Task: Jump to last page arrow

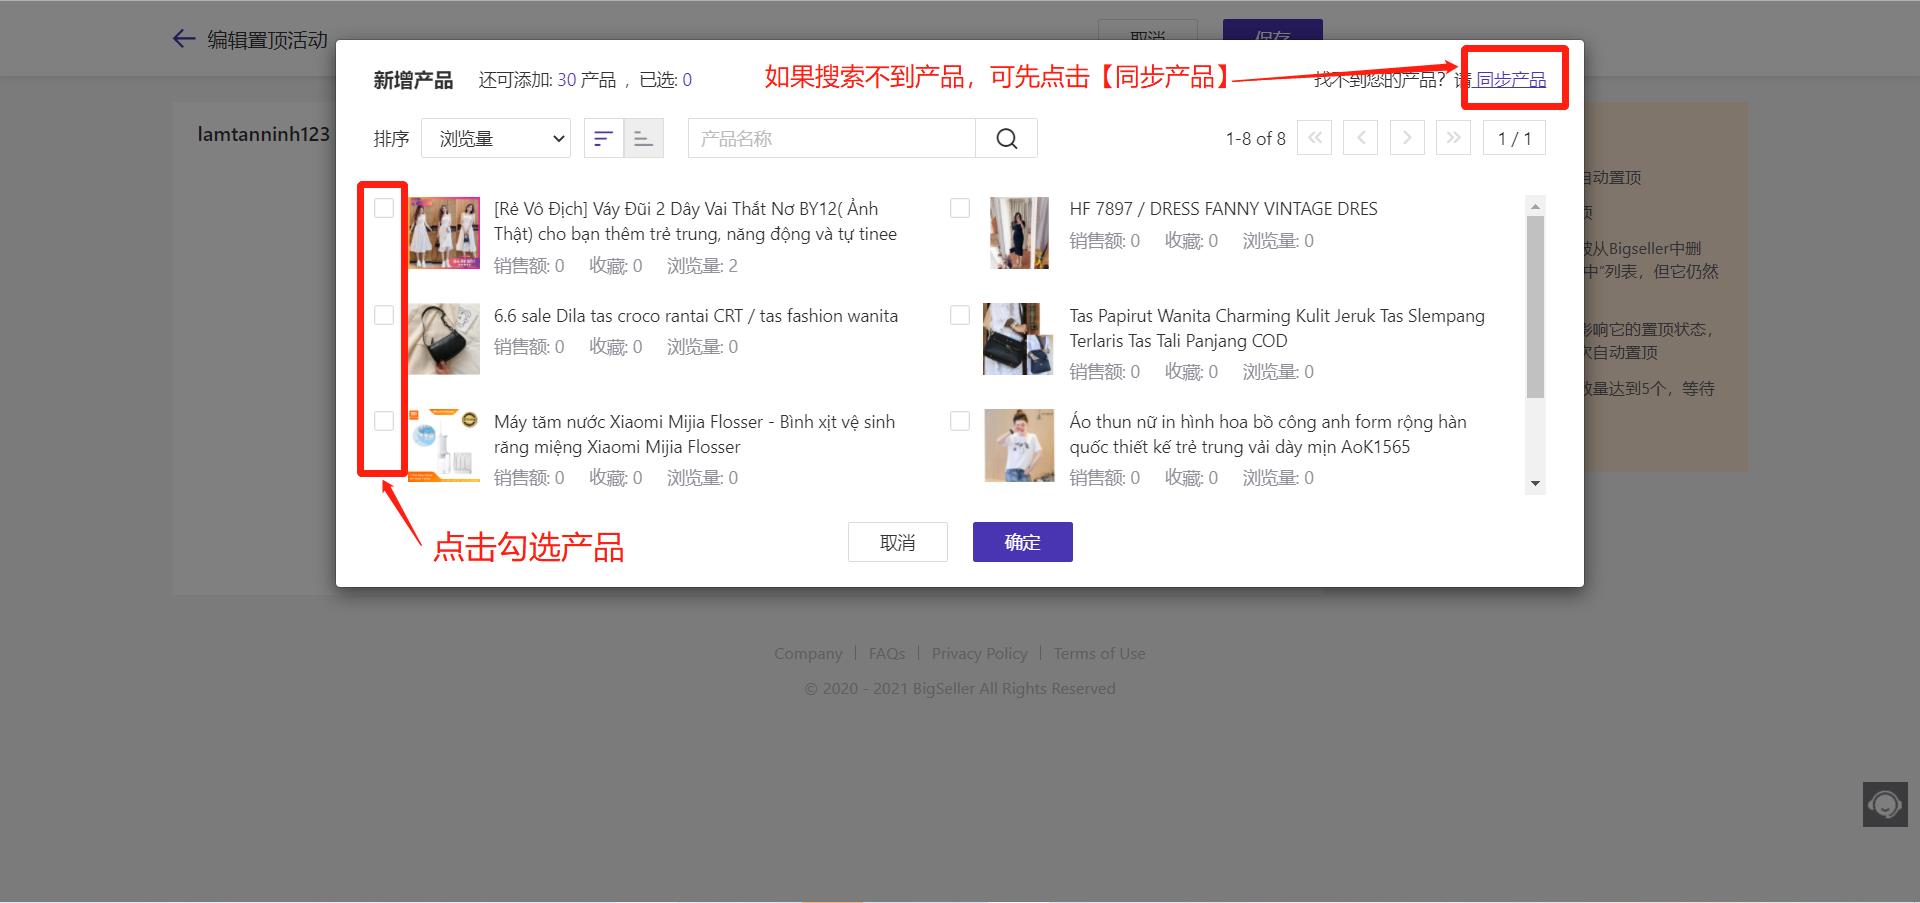Action: (1453, 139)
